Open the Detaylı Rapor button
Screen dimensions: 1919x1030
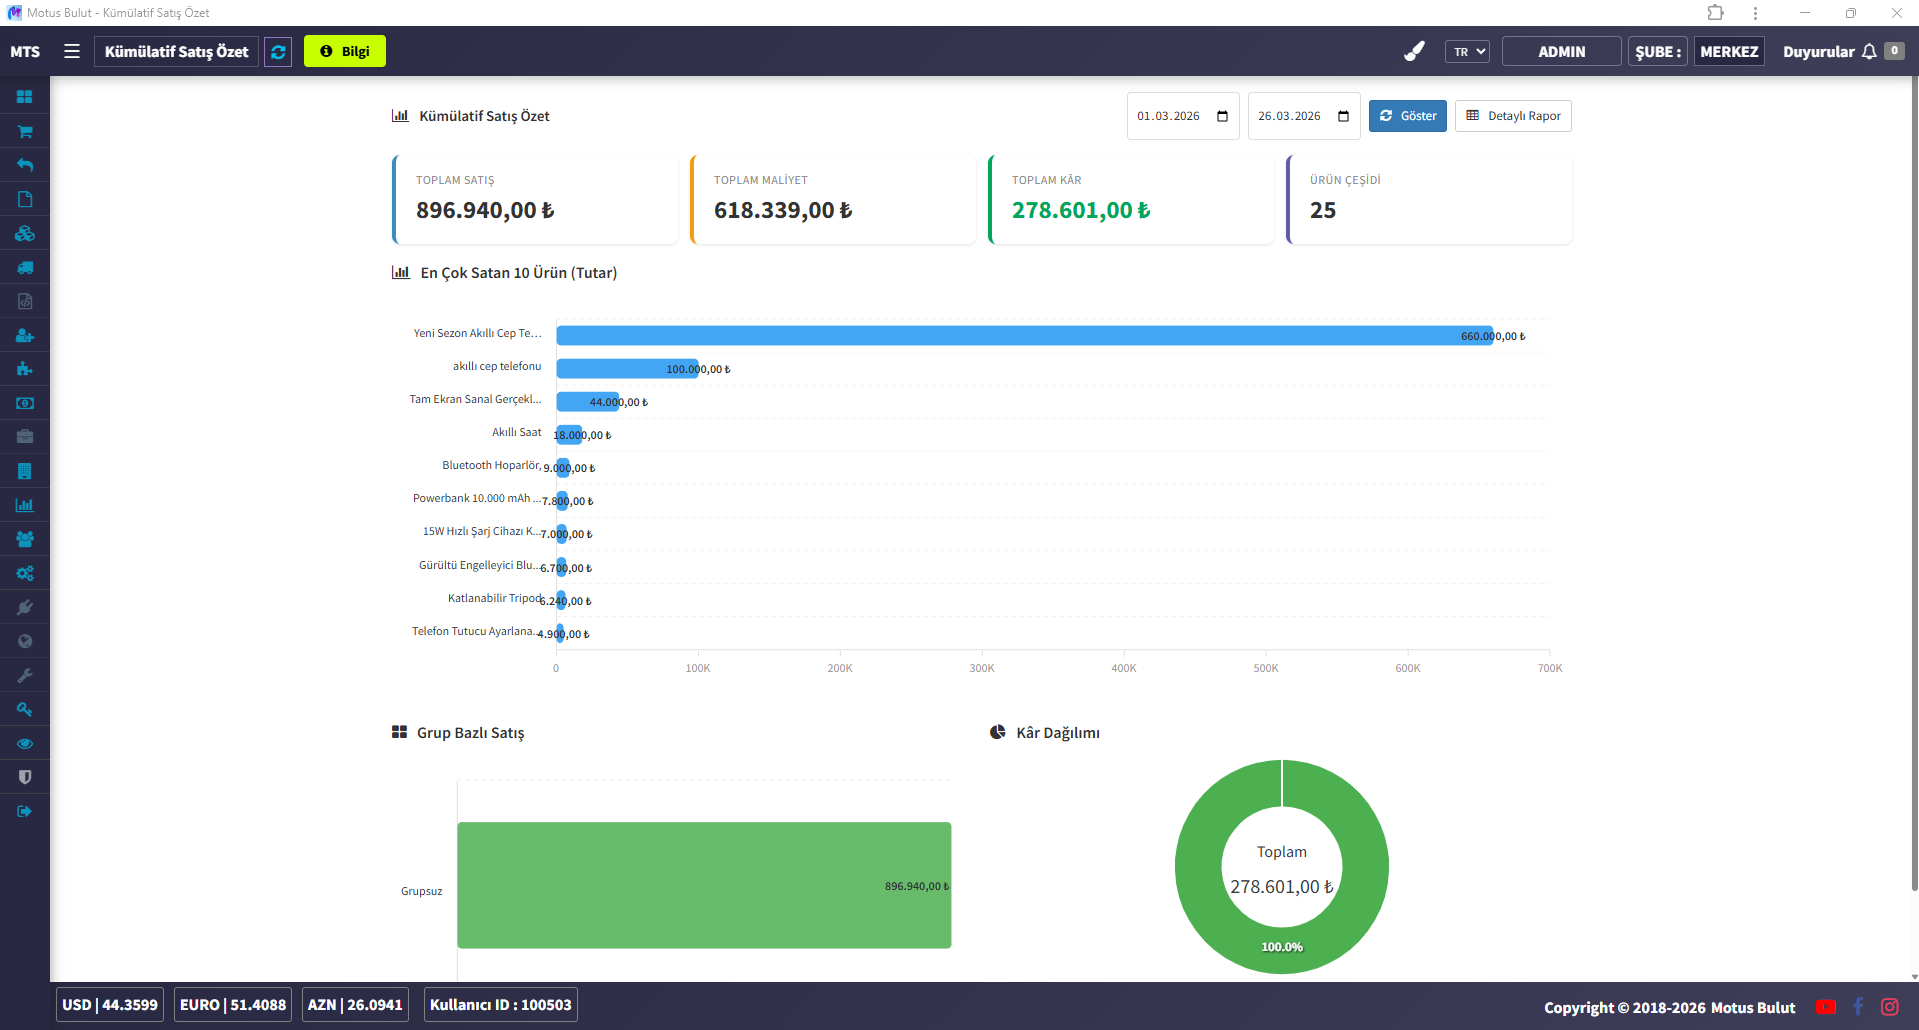[x=1513, y=116]
